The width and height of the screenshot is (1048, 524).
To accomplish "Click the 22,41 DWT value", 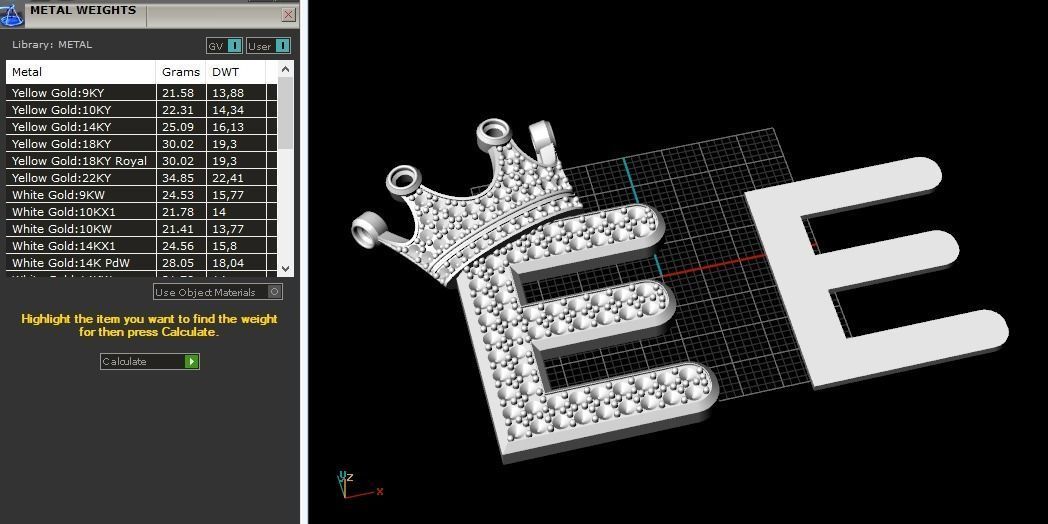I will [x=228, y=178].
